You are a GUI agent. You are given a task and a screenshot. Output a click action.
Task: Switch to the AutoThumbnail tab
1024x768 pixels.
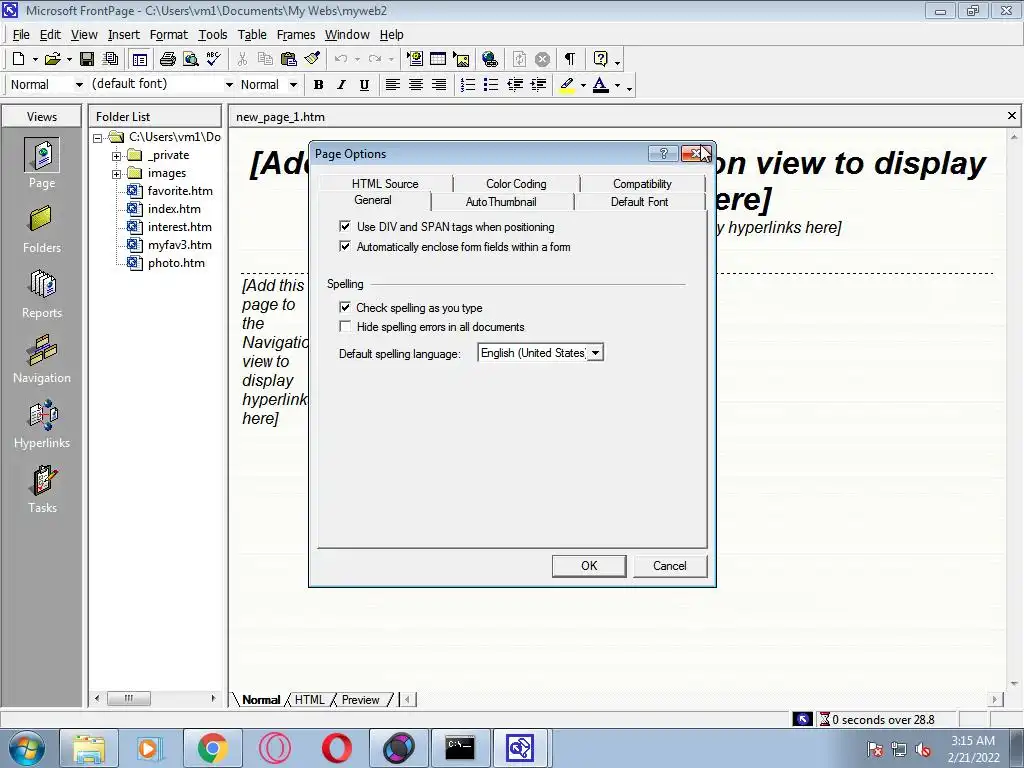501,202
